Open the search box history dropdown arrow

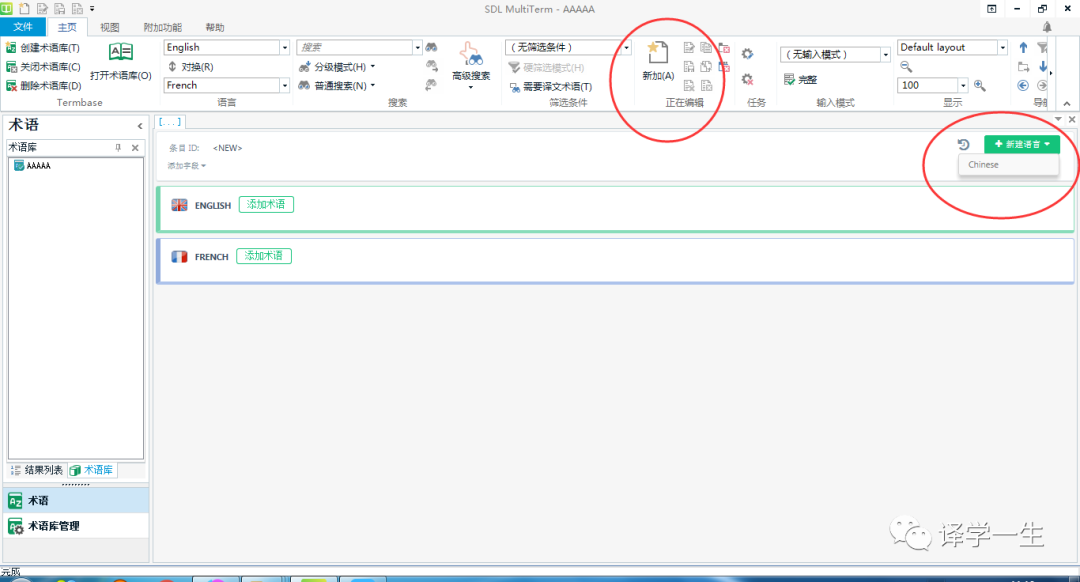(417, 48)
